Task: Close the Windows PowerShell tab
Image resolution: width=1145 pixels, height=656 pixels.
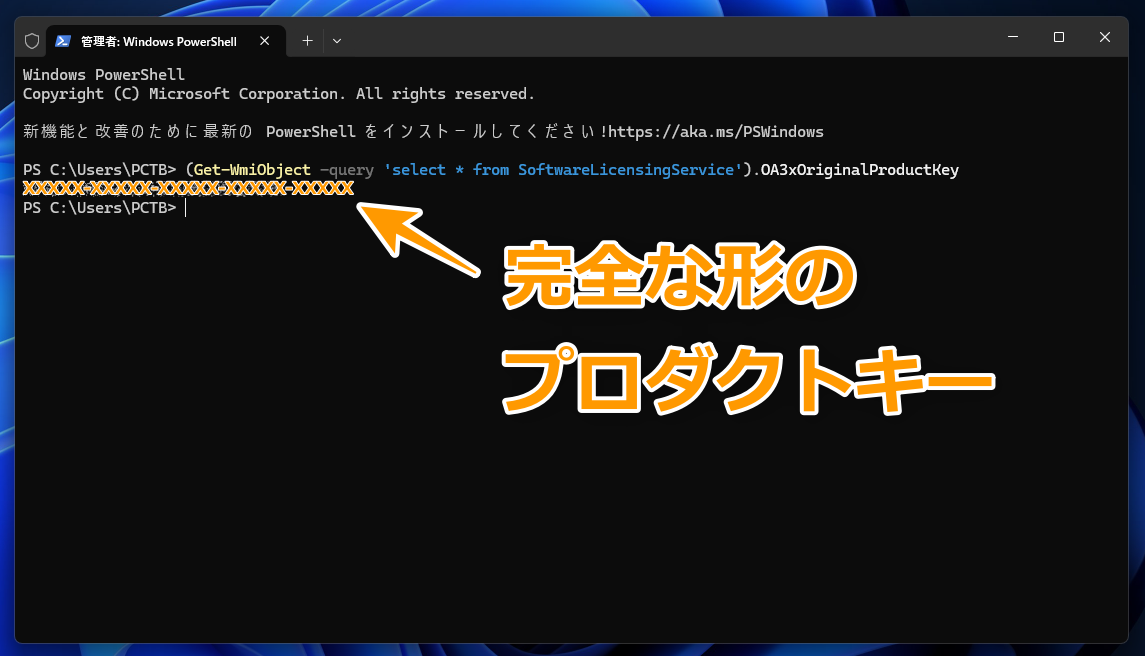Action: (264, 41)
